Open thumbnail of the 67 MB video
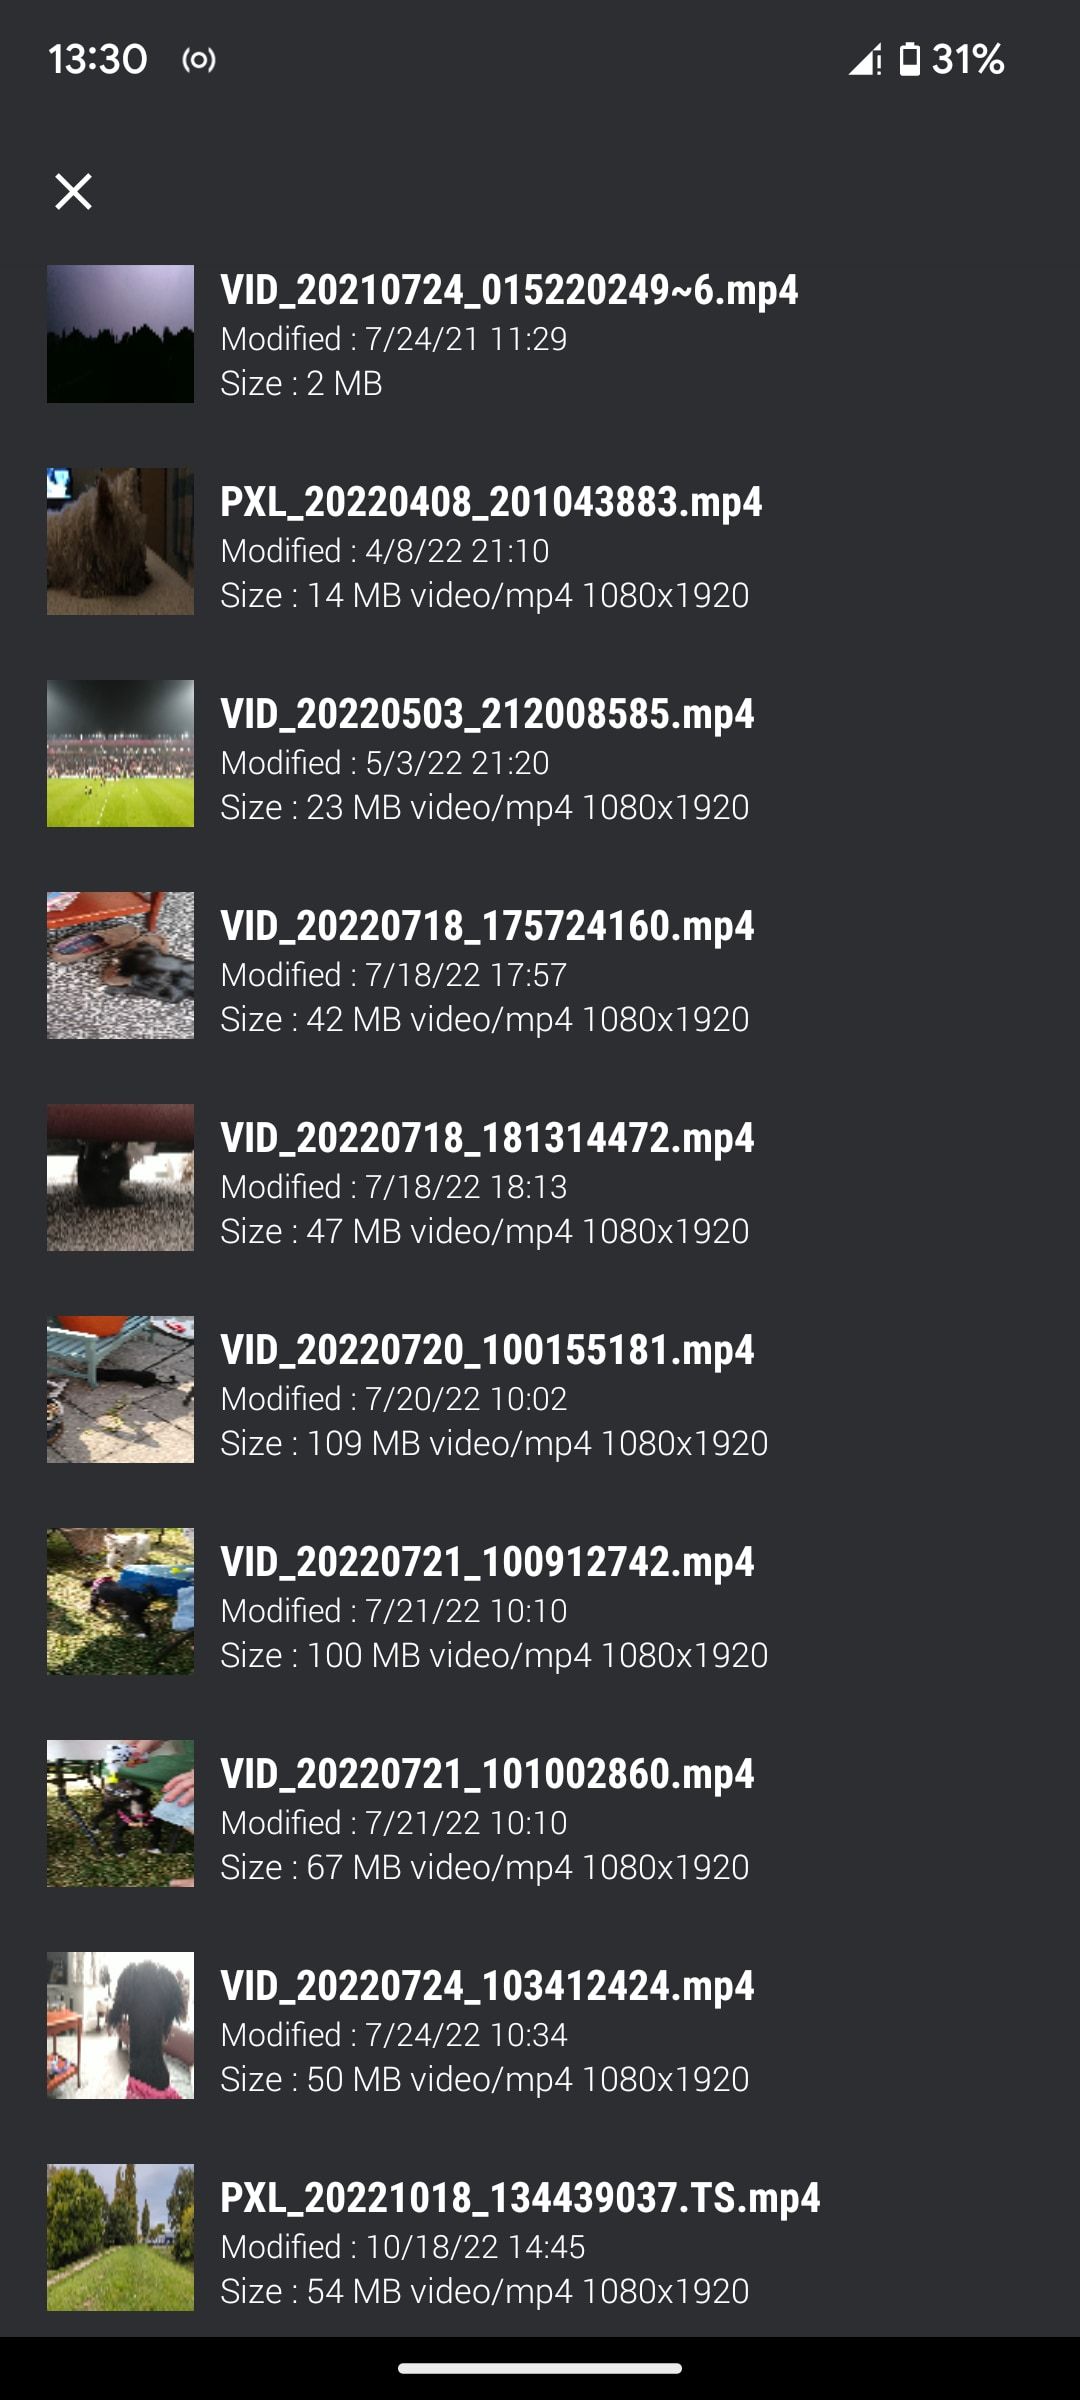This screenshot has height=2400, width=1080. pos(120,1813)
